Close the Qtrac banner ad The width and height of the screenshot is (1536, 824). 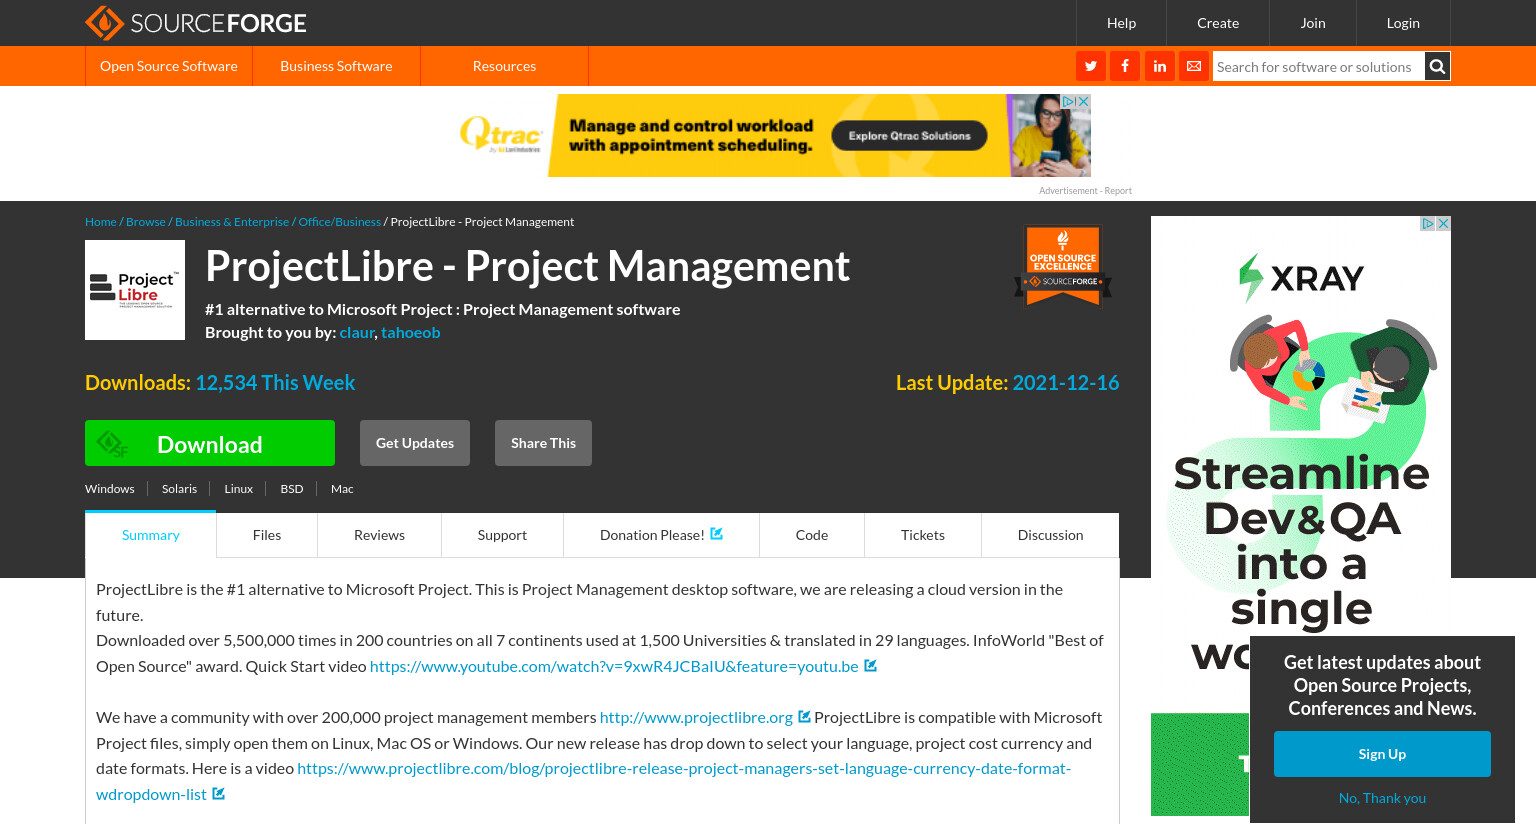tap(1083, 101)
